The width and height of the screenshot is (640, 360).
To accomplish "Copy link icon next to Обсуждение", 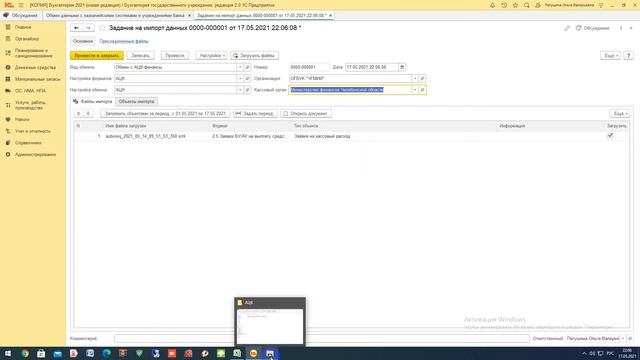I will point(567,28).
